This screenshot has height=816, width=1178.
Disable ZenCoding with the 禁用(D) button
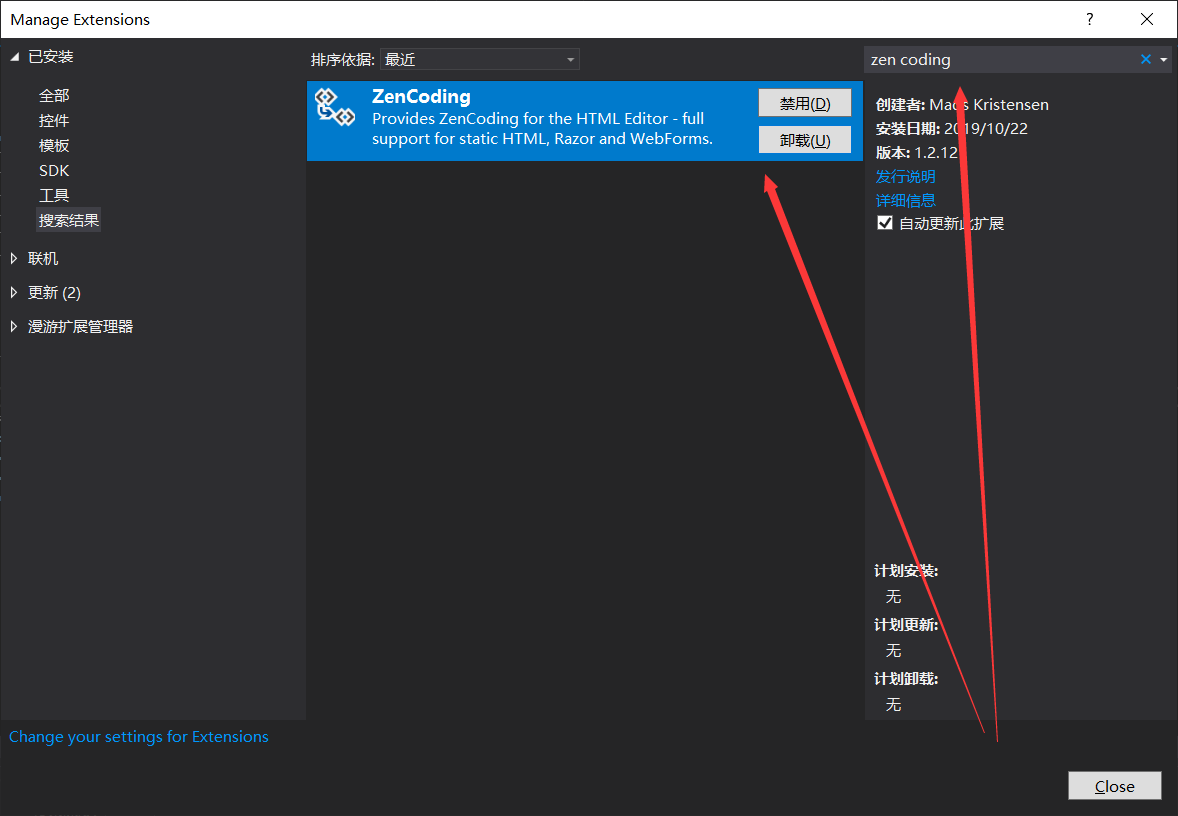click(805, 103)
